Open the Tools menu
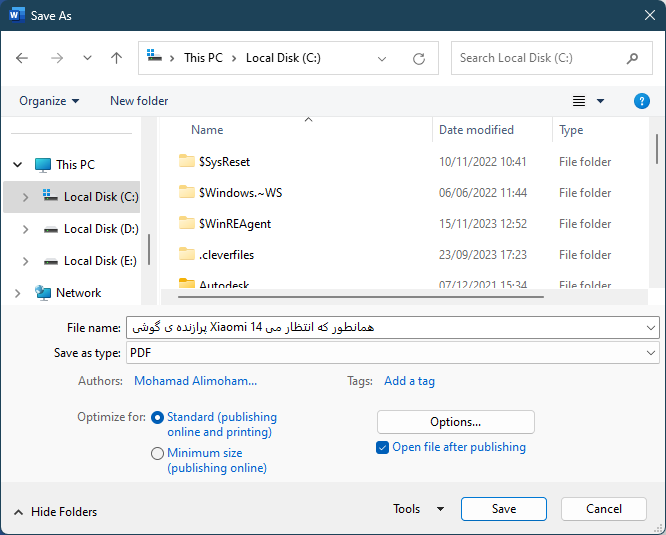Image resolution: width=666 pixels, height=535 pixels. click(418, 509)
